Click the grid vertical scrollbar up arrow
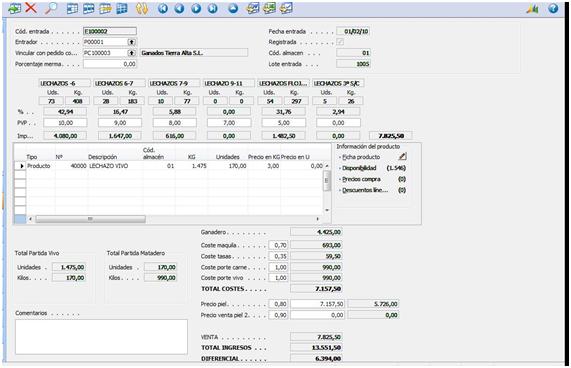The width and height of the screenshot is (571, 368). point(327,166)
